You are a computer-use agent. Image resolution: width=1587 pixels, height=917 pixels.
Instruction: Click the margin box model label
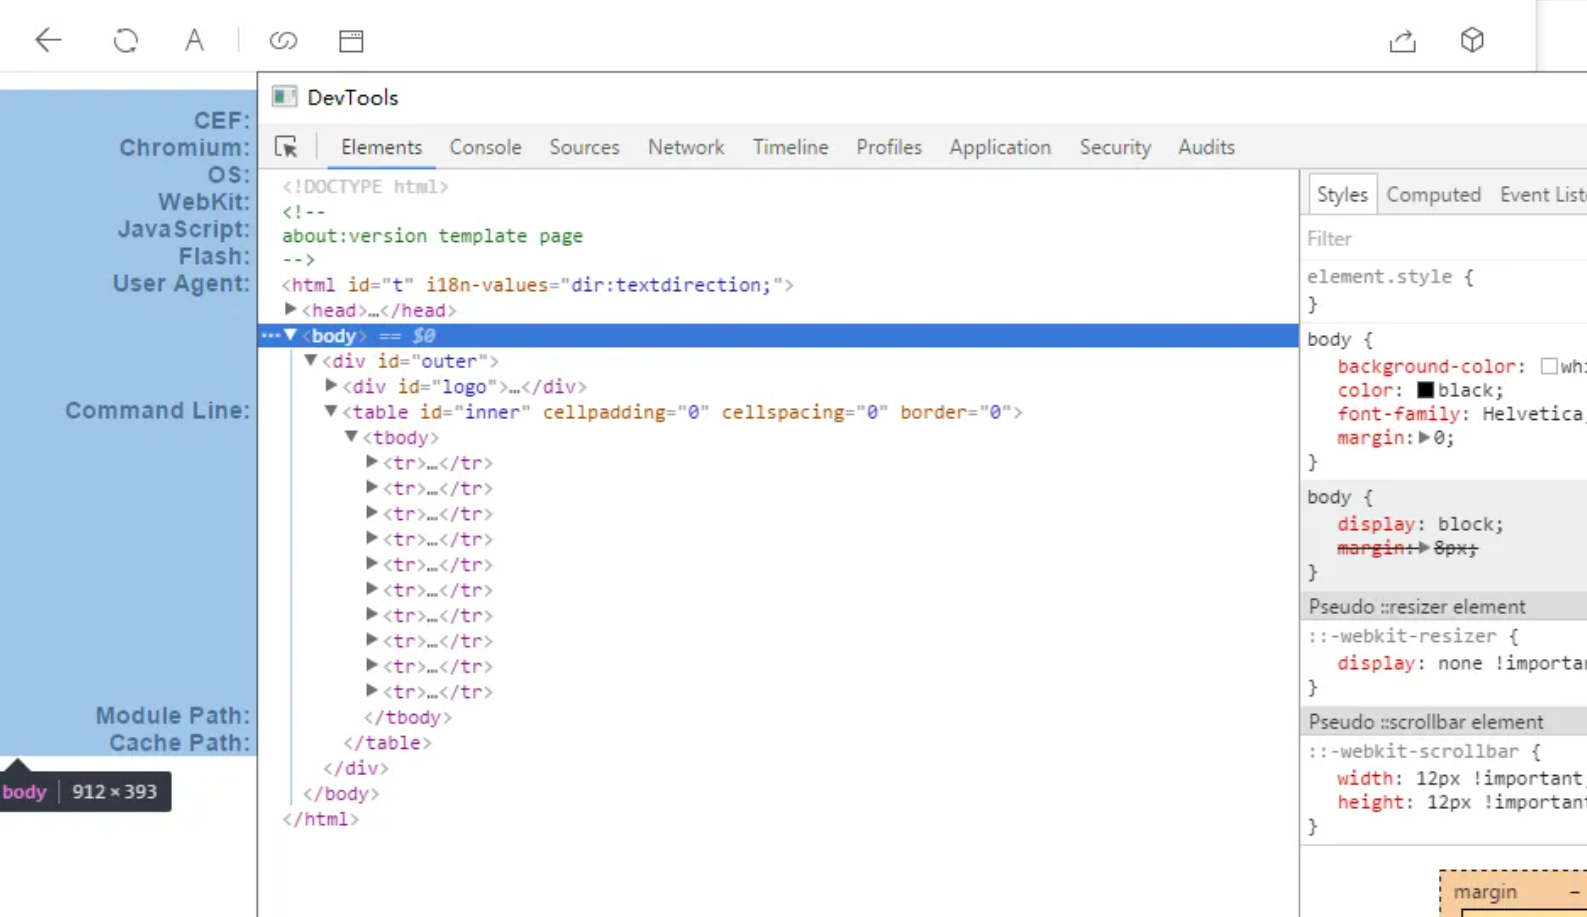pos(1485,892)
